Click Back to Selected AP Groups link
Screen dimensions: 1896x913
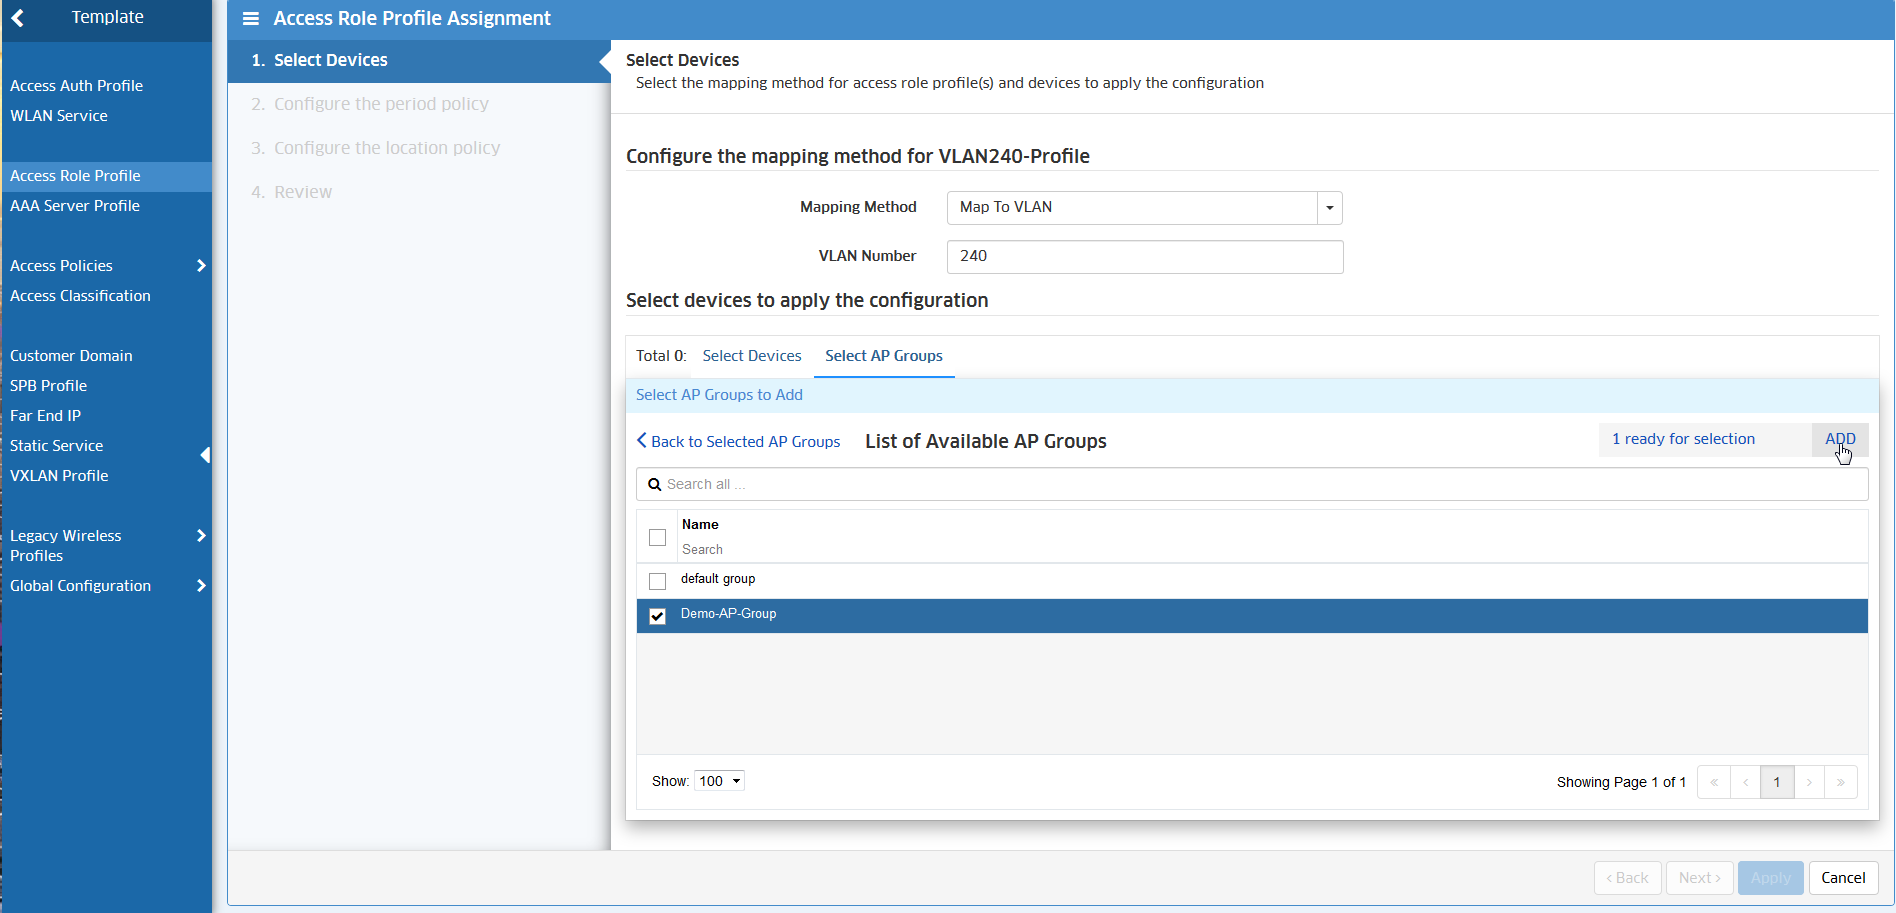tap(739, 442)
